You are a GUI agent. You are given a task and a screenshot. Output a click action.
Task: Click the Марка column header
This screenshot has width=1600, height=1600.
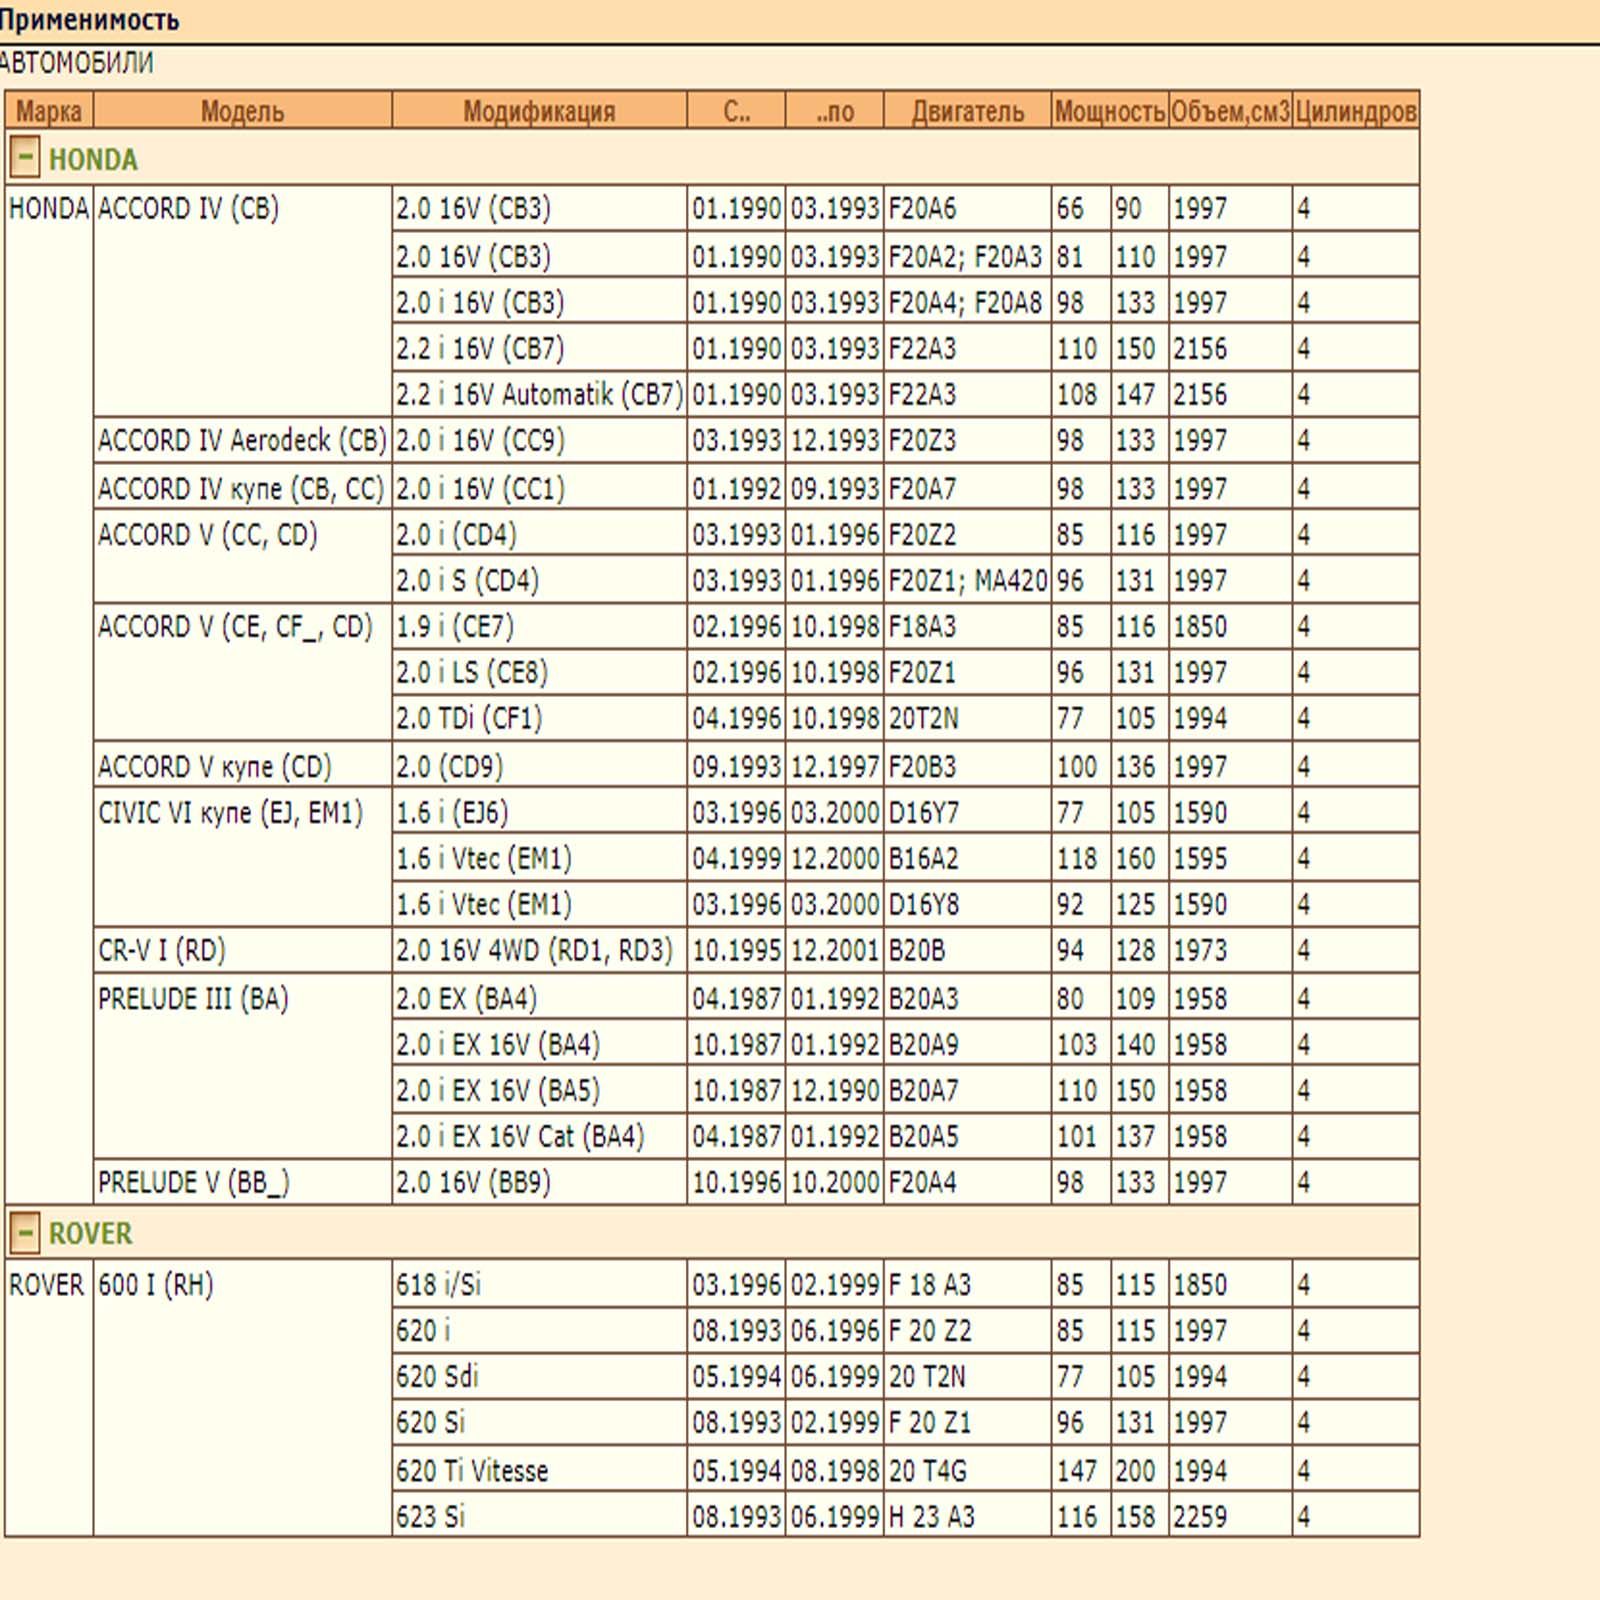click(x=49, y=111)
